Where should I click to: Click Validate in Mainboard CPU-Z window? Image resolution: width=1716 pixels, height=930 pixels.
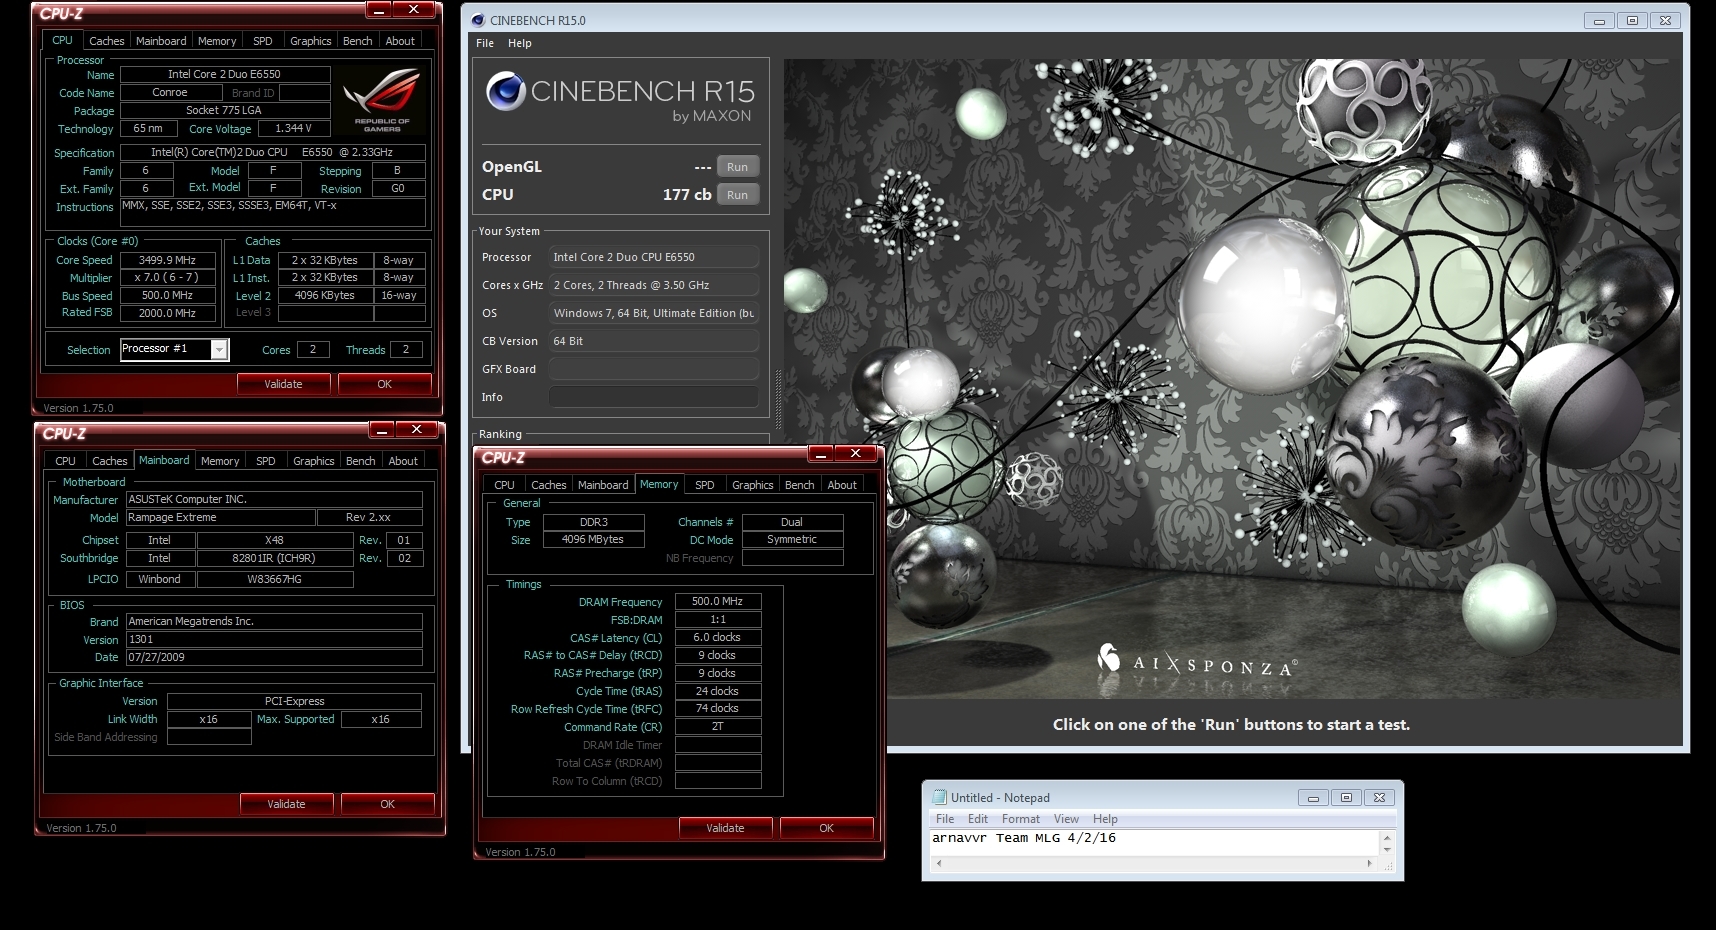pyautogui.click(x=286, y=804)
